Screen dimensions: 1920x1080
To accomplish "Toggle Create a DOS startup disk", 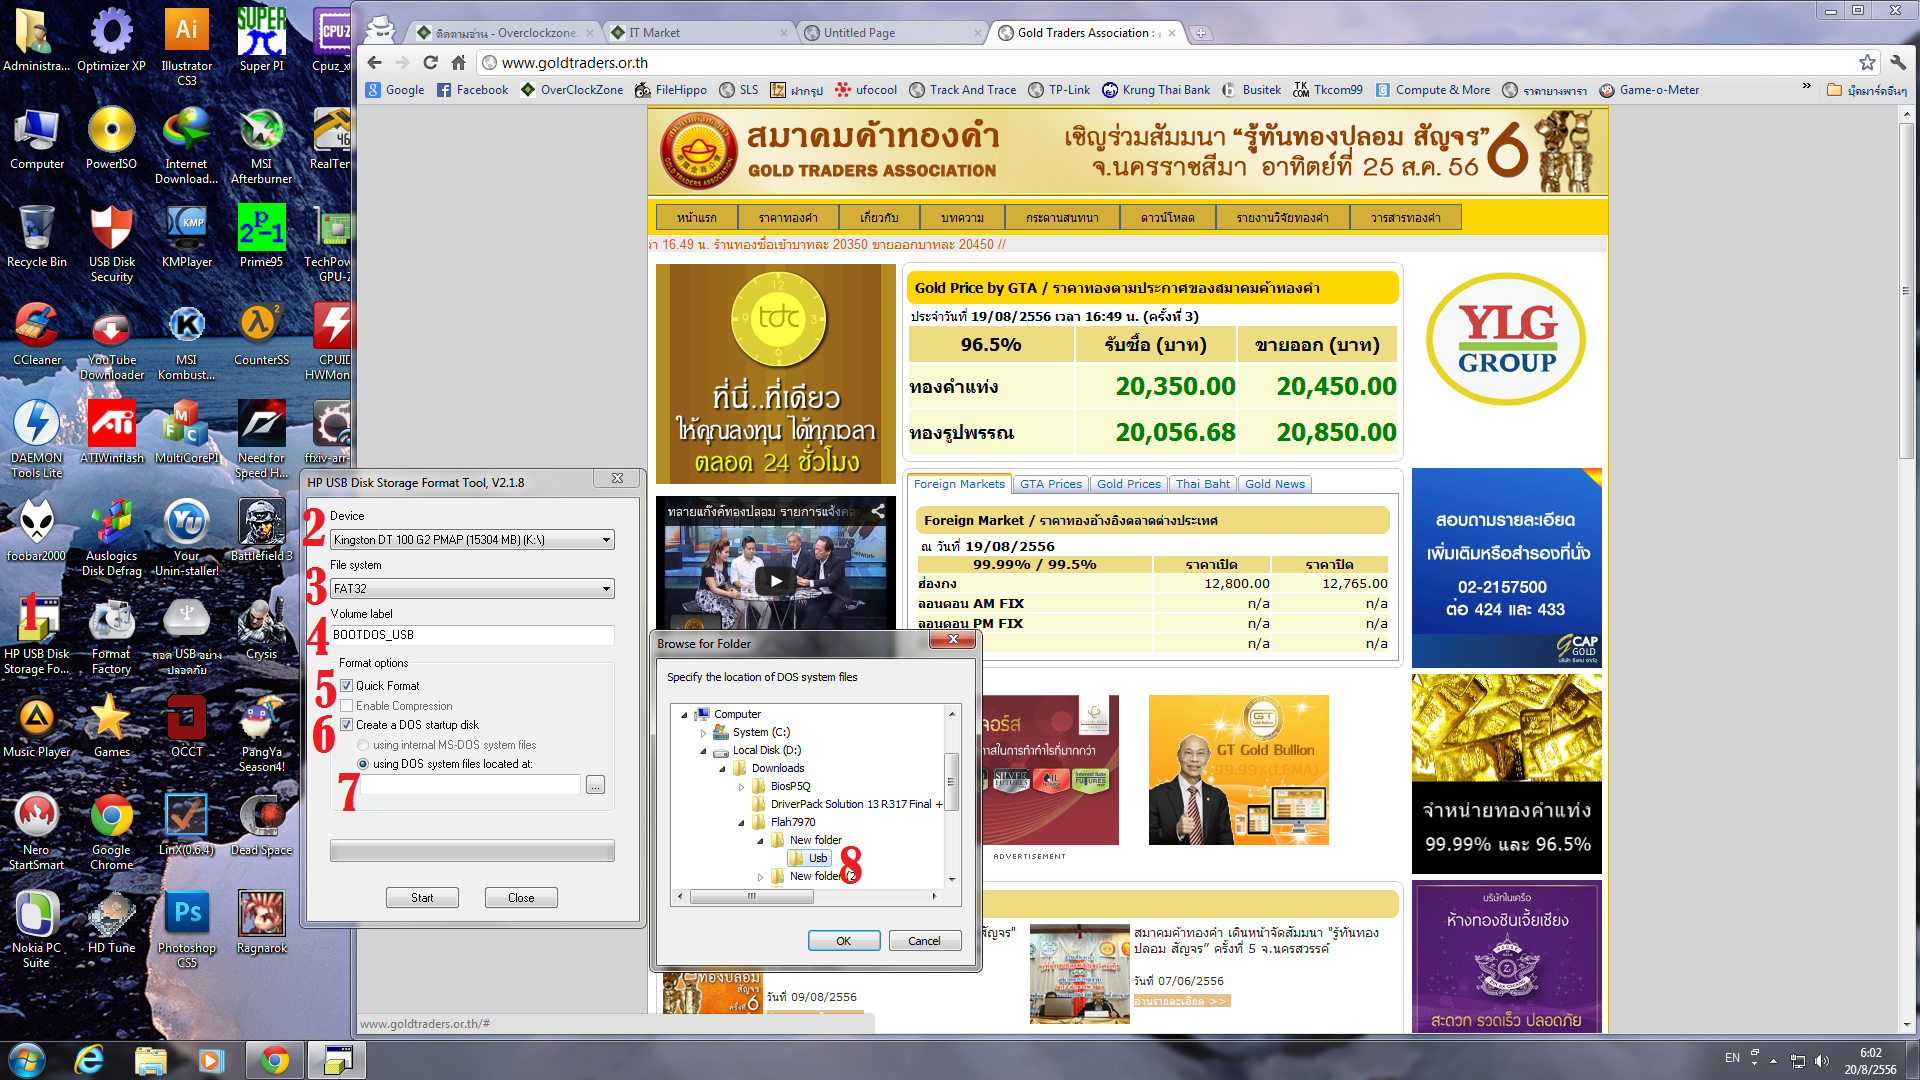I will pos(347,725).
